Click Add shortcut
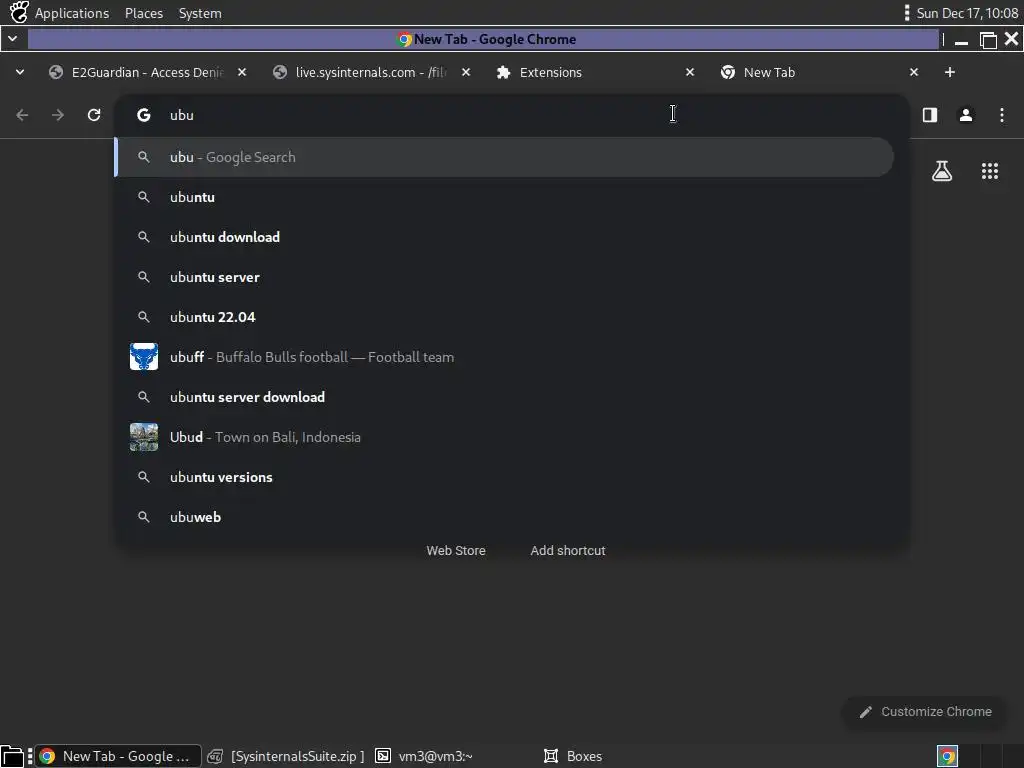1024x768 pixels. pyautogui.click(x=568, y=551)
